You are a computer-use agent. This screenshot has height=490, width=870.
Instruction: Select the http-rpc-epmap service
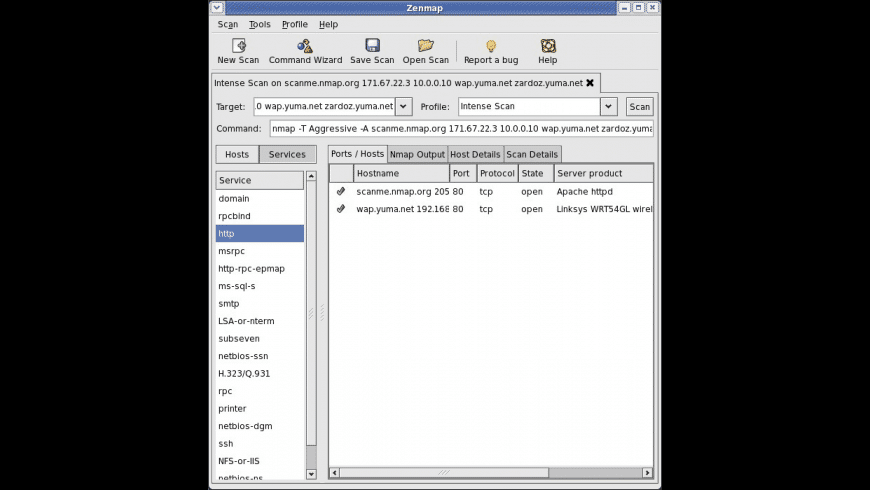[260, 269]
